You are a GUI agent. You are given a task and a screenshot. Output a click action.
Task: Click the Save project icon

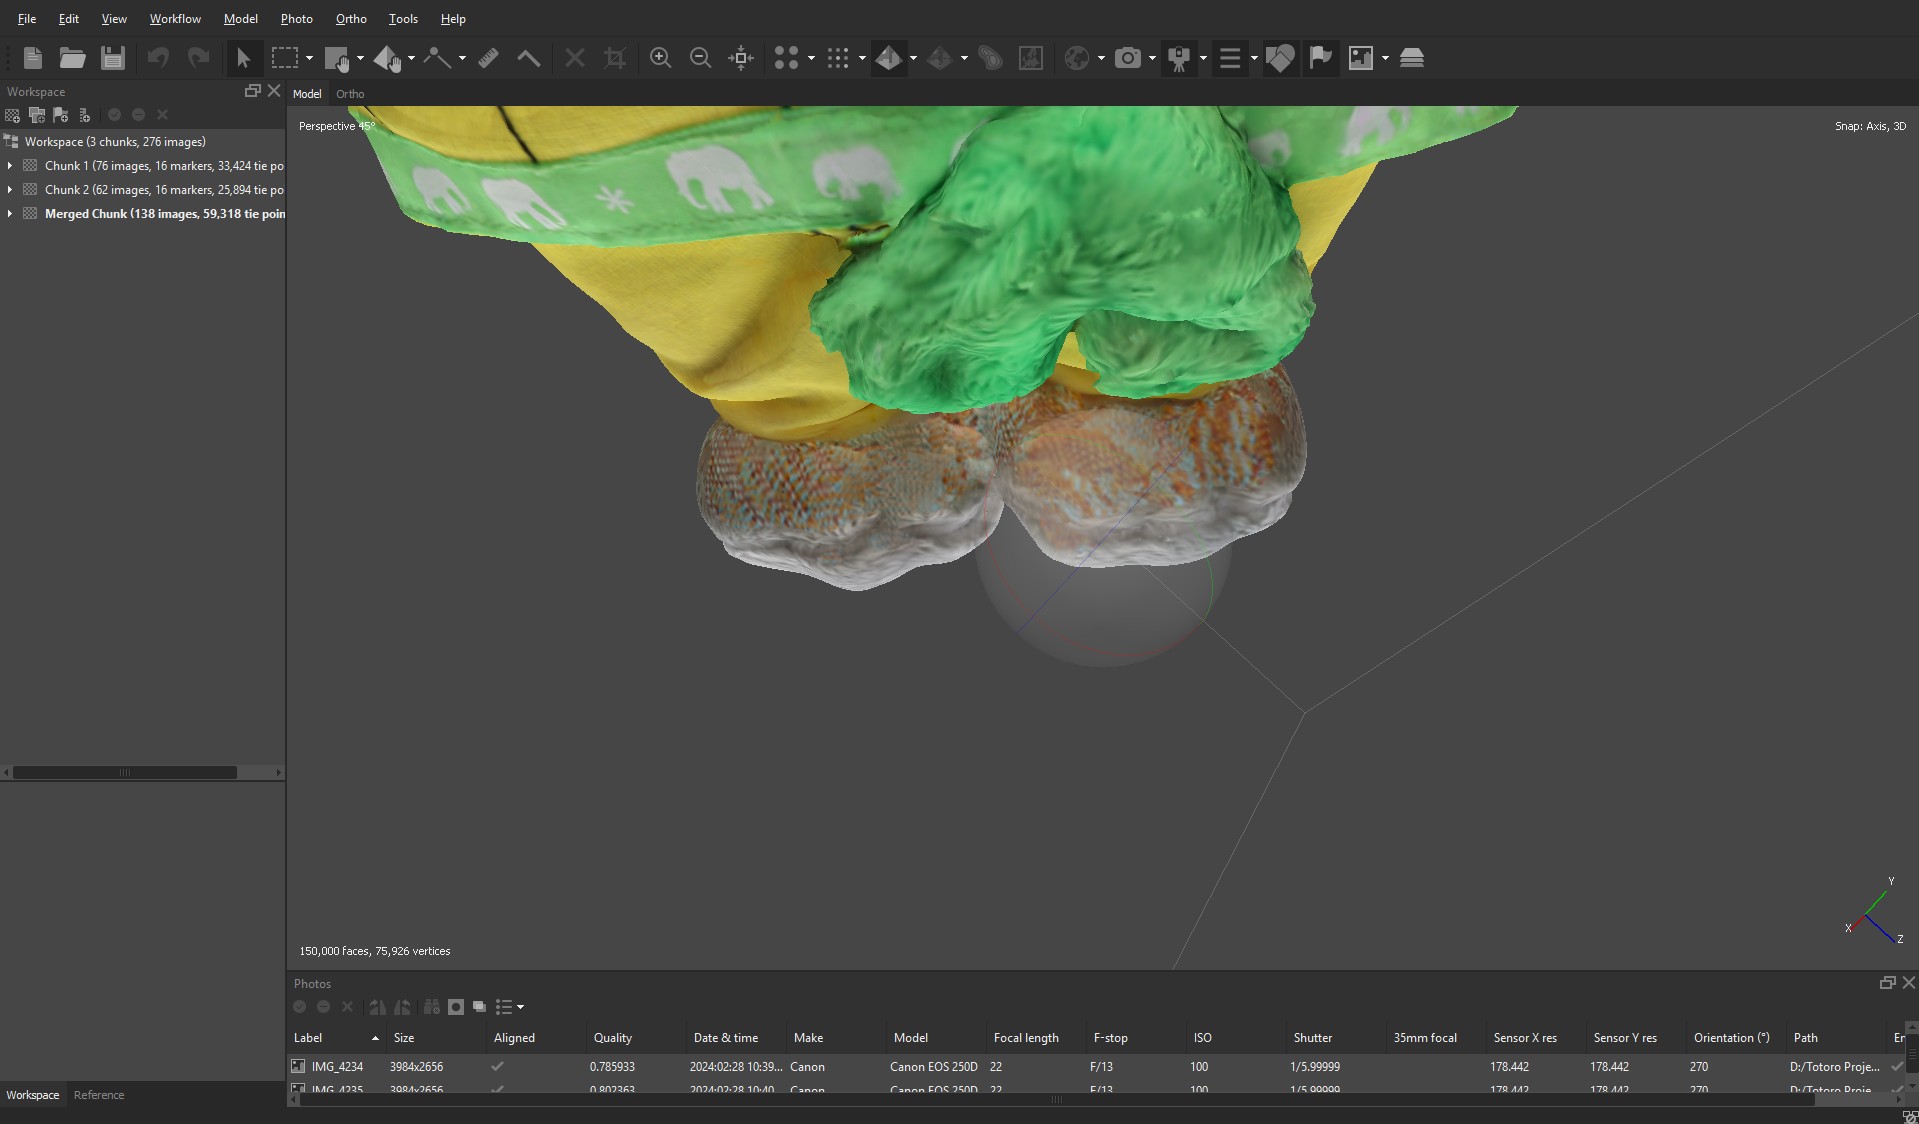[113, 58]
